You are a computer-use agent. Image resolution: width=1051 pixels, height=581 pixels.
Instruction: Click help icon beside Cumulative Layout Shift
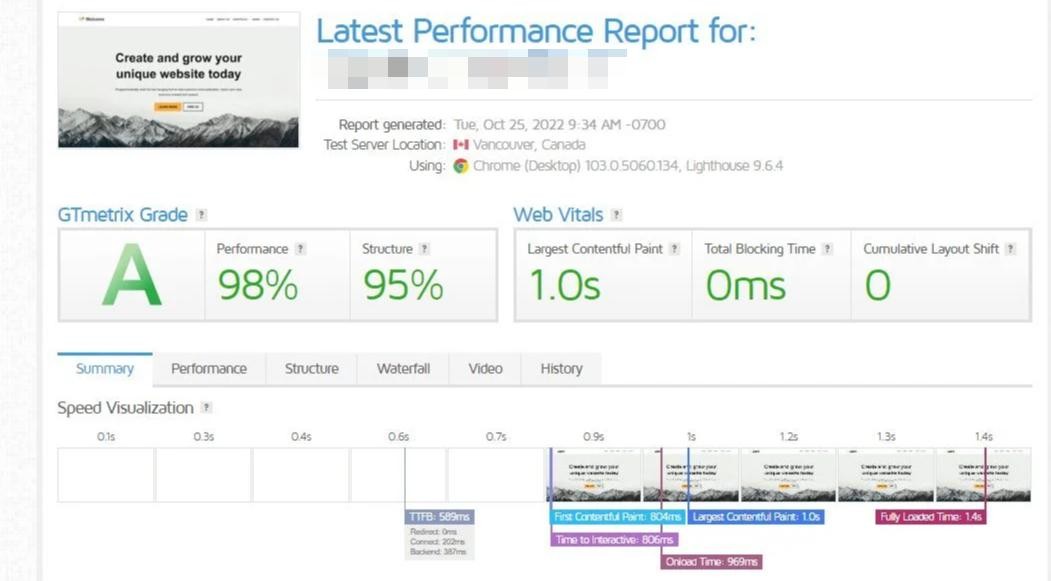point(1011,249)
